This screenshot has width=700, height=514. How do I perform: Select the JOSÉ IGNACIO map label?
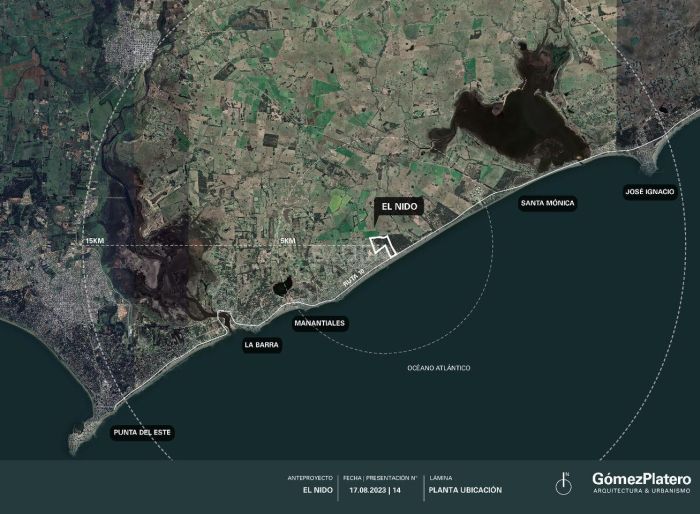(x=650, y=192)
